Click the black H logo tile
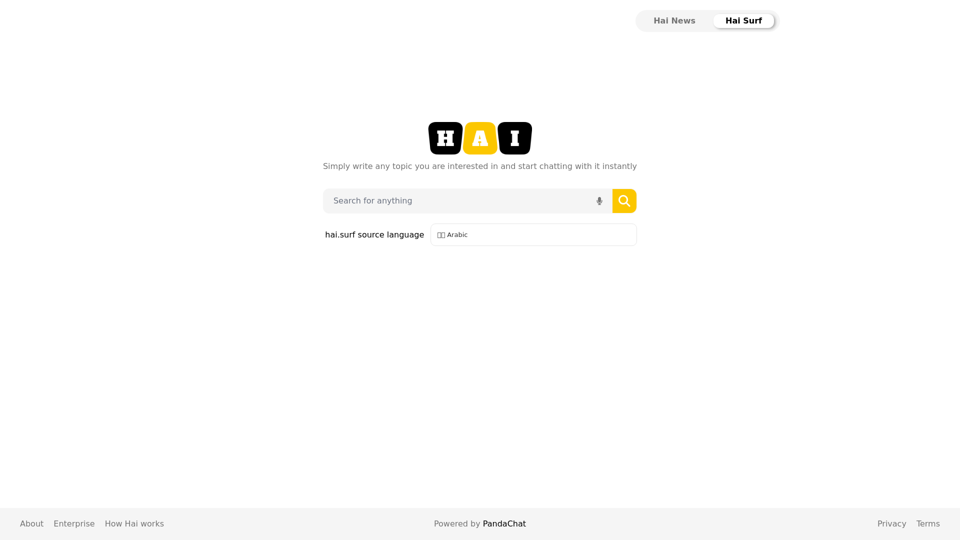 [x=445, y=138]
